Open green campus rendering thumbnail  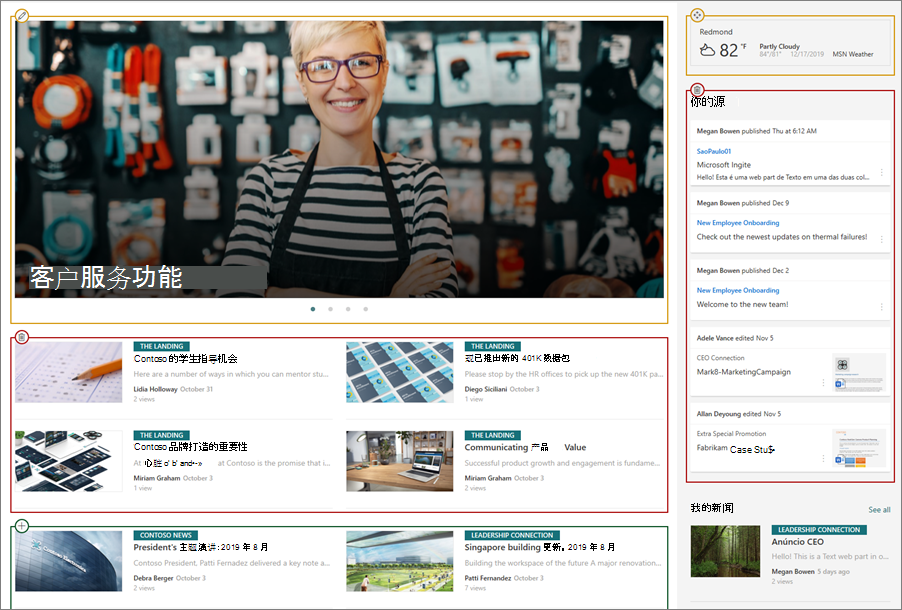(x=399, y=561)
